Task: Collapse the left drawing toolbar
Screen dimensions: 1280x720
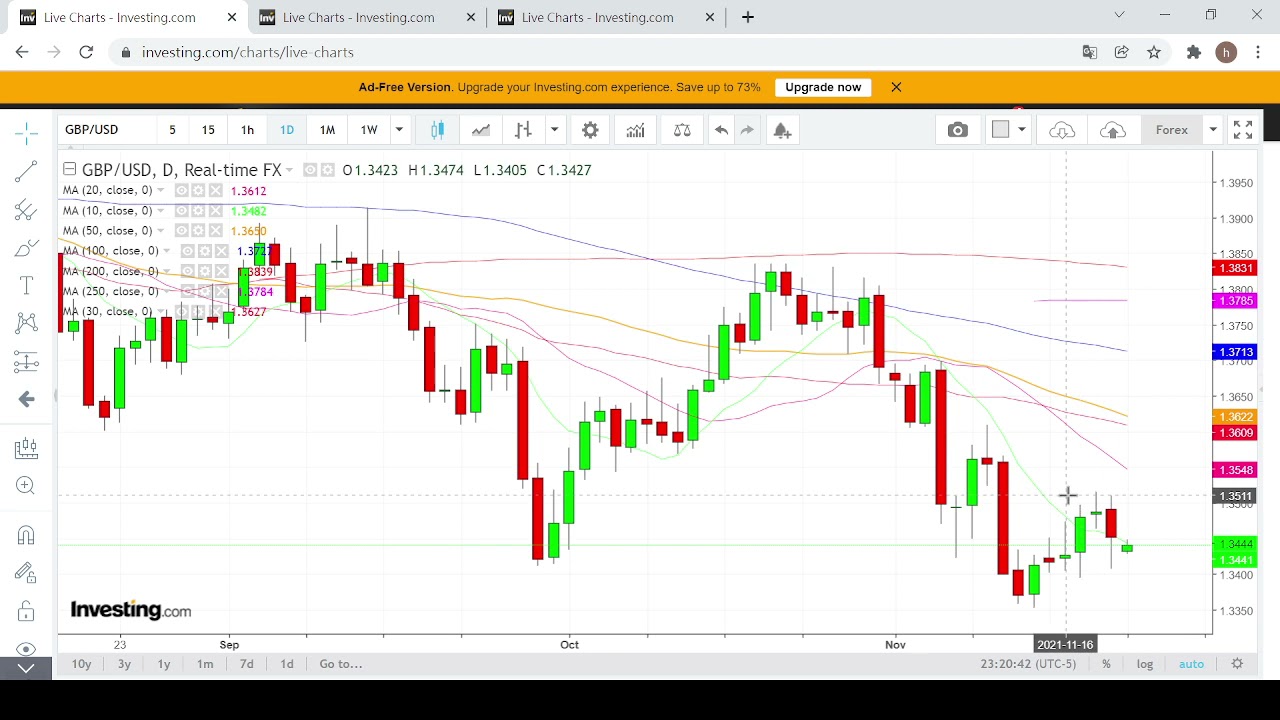Action: tap(26, 668)
